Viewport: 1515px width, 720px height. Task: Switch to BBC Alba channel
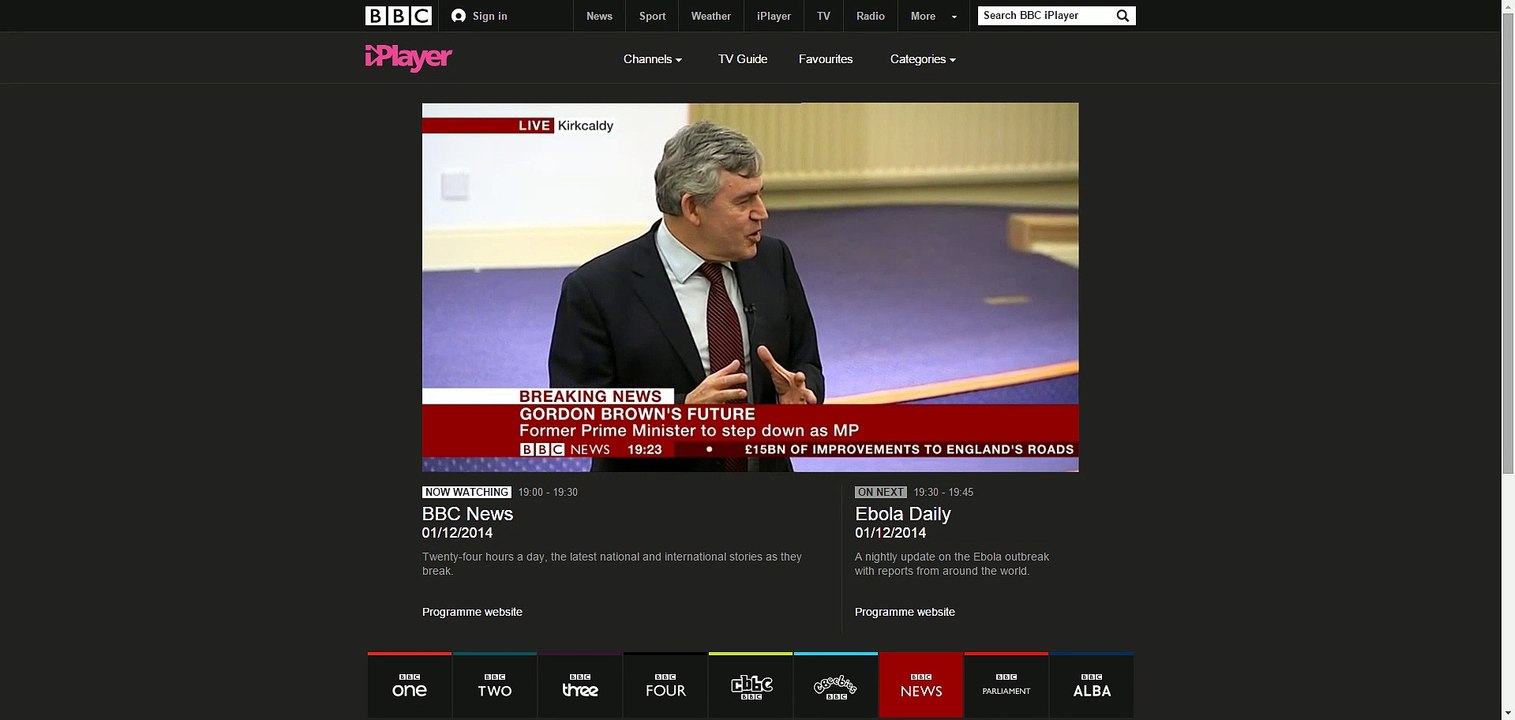(1092, 685)
